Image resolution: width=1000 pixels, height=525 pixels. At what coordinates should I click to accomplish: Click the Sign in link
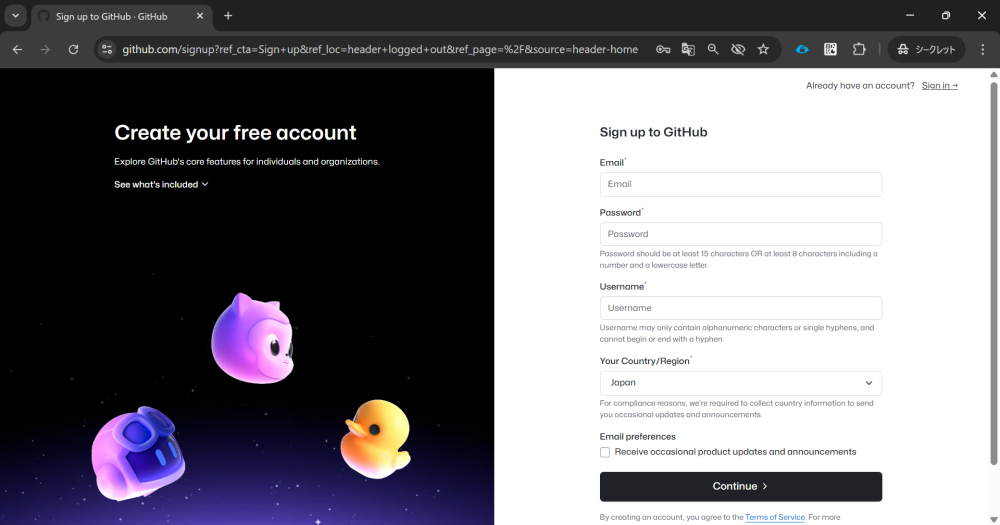tap(939, 85)
